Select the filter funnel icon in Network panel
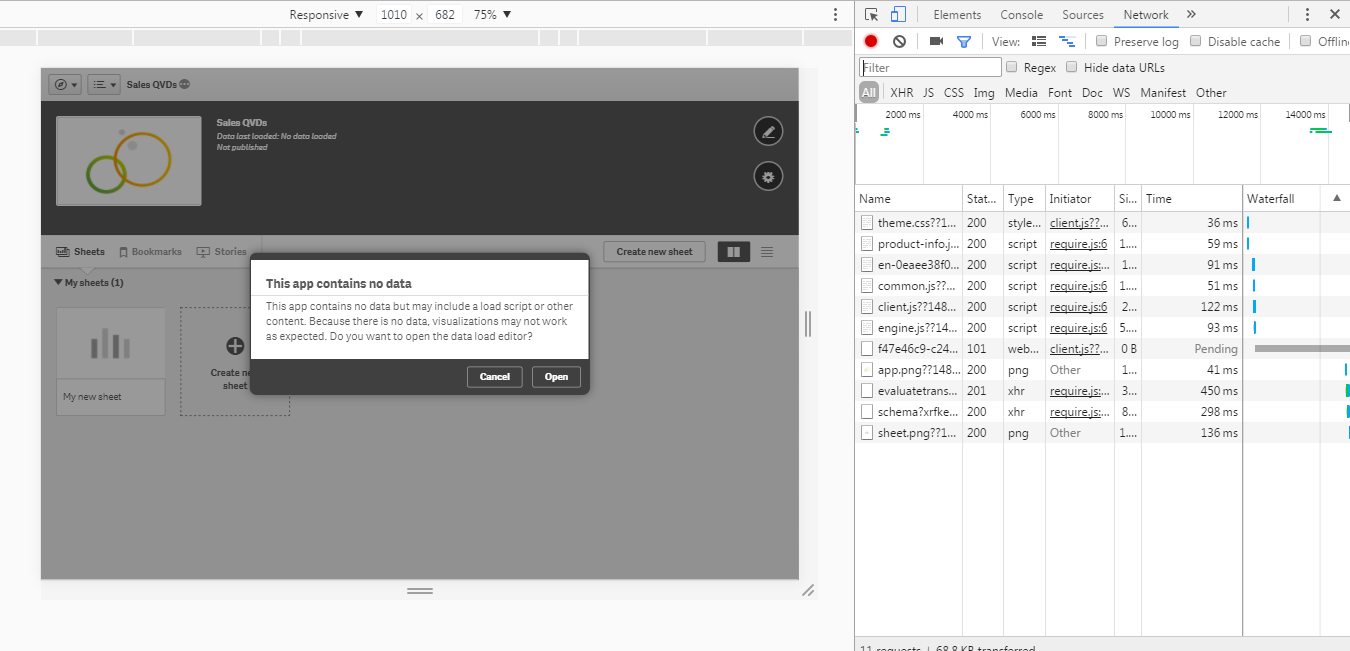The height and width of the screenshot is (651, 1350). coord(963,41)
